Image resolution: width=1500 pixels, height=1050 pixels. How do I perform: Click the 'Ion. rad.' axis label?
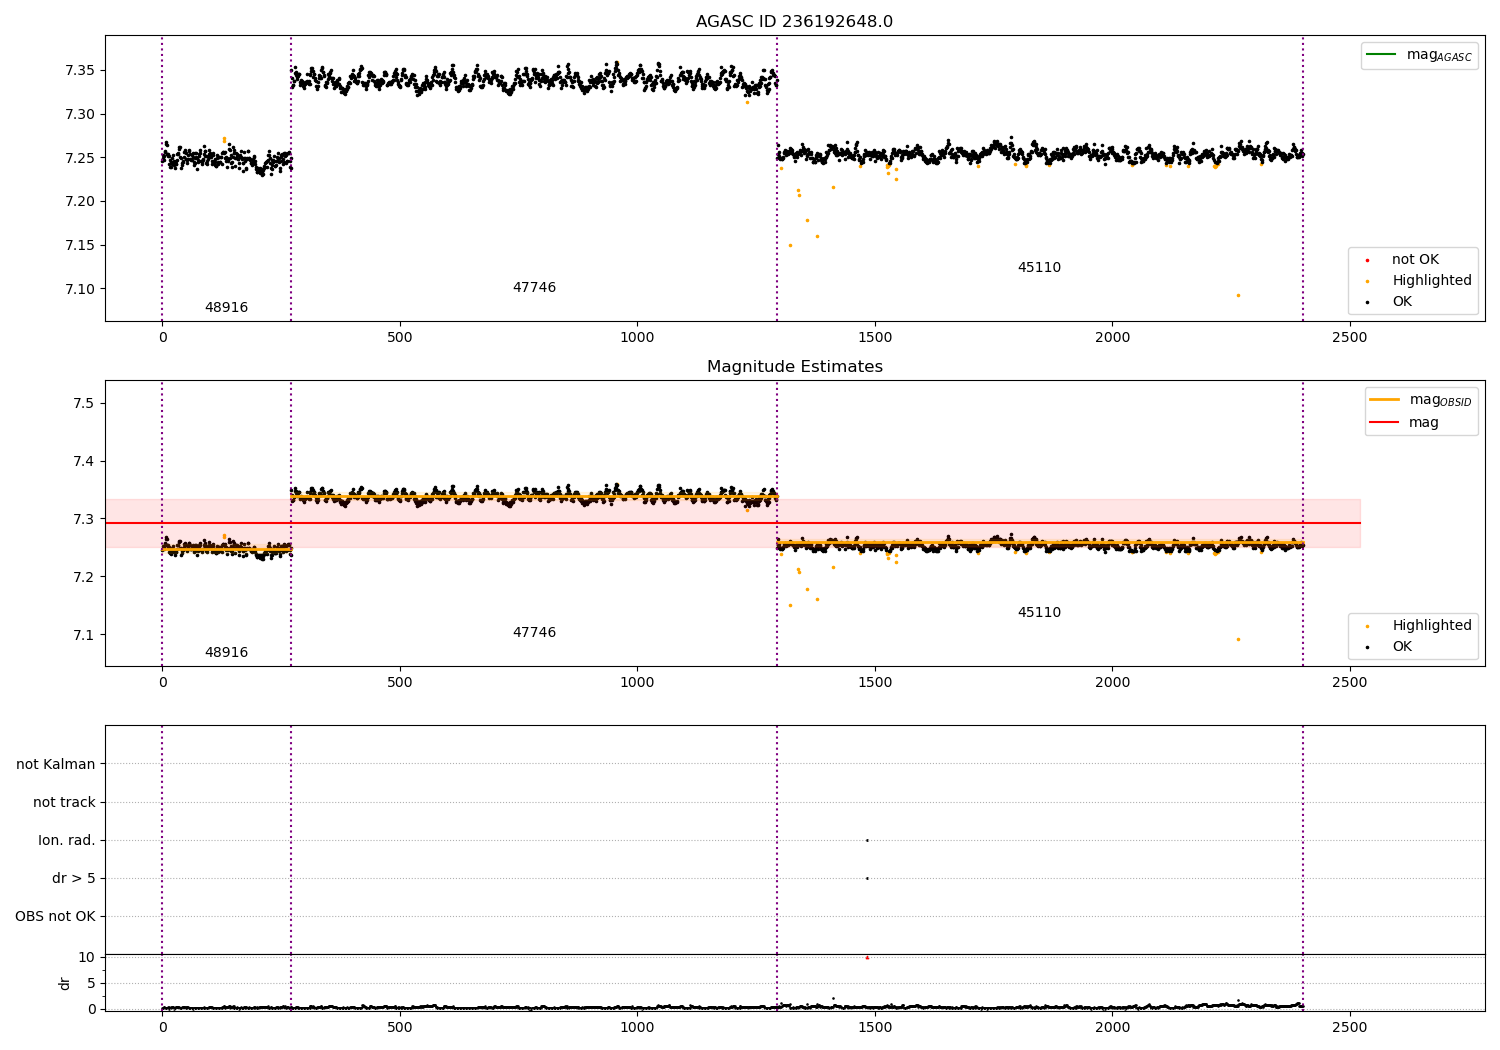click(67, 840)
